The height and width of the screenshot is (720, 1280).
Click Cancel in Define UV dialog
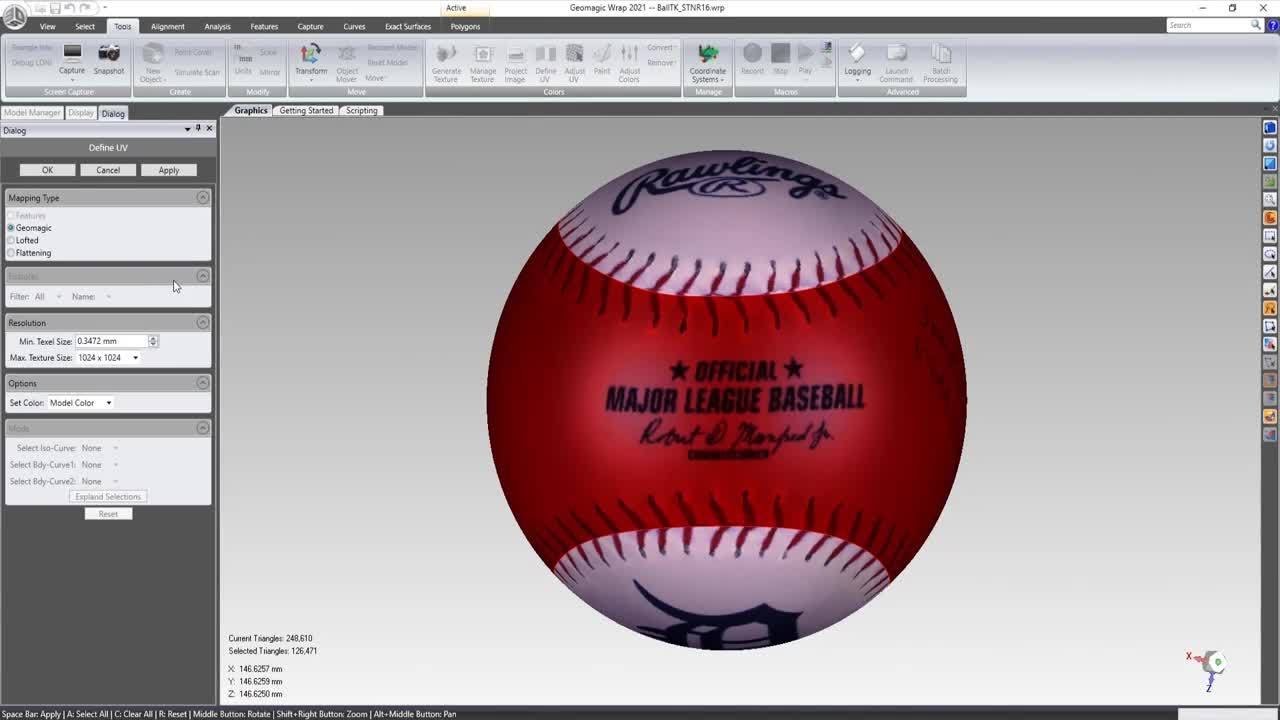click(108, 170)
